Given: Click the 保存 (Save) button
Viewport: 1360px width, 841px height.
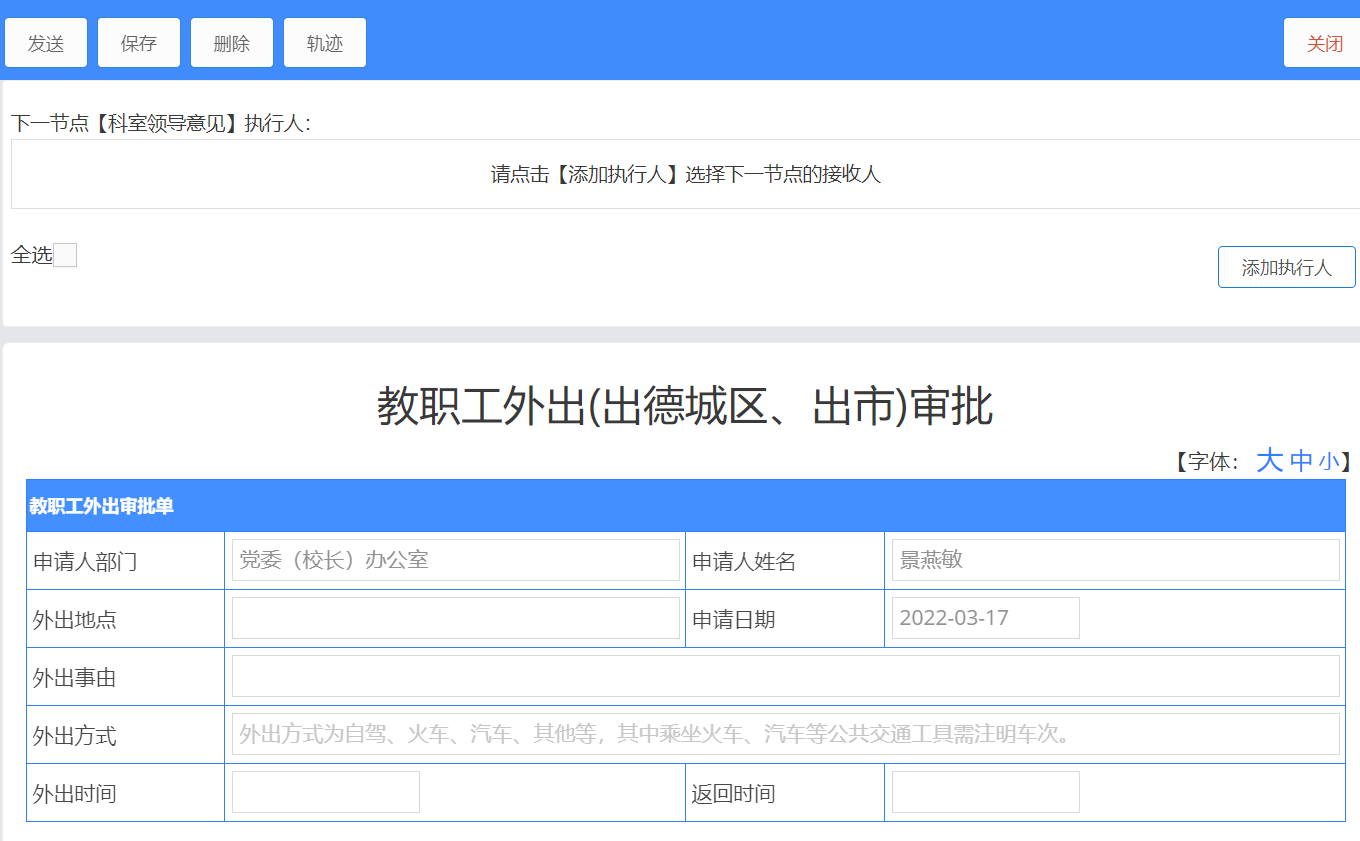Looking at the screenshot, I should [139, 43].
